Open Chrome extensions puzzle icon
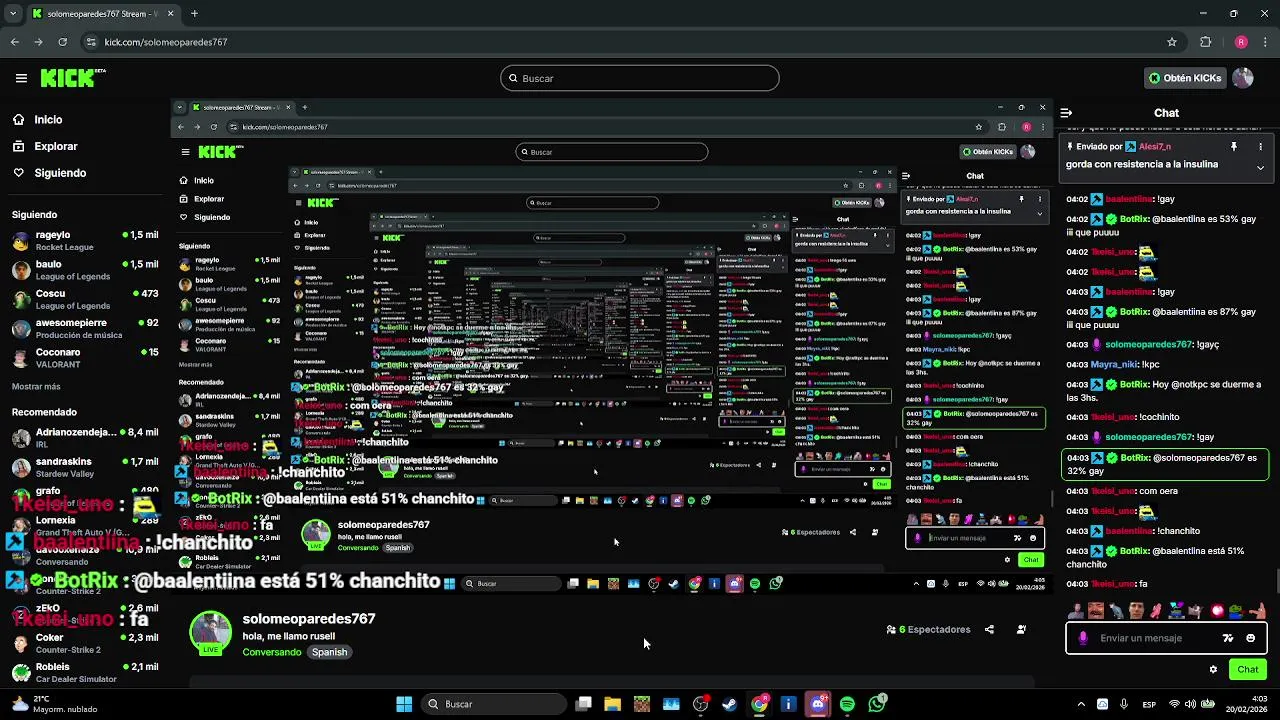Screen dimensions: 1280x720 1205,42
